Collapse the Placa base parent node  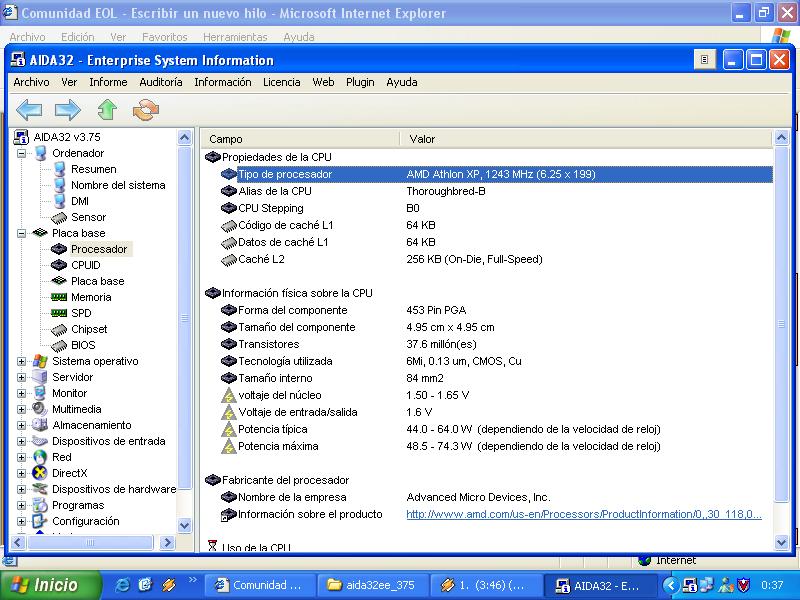21,233
